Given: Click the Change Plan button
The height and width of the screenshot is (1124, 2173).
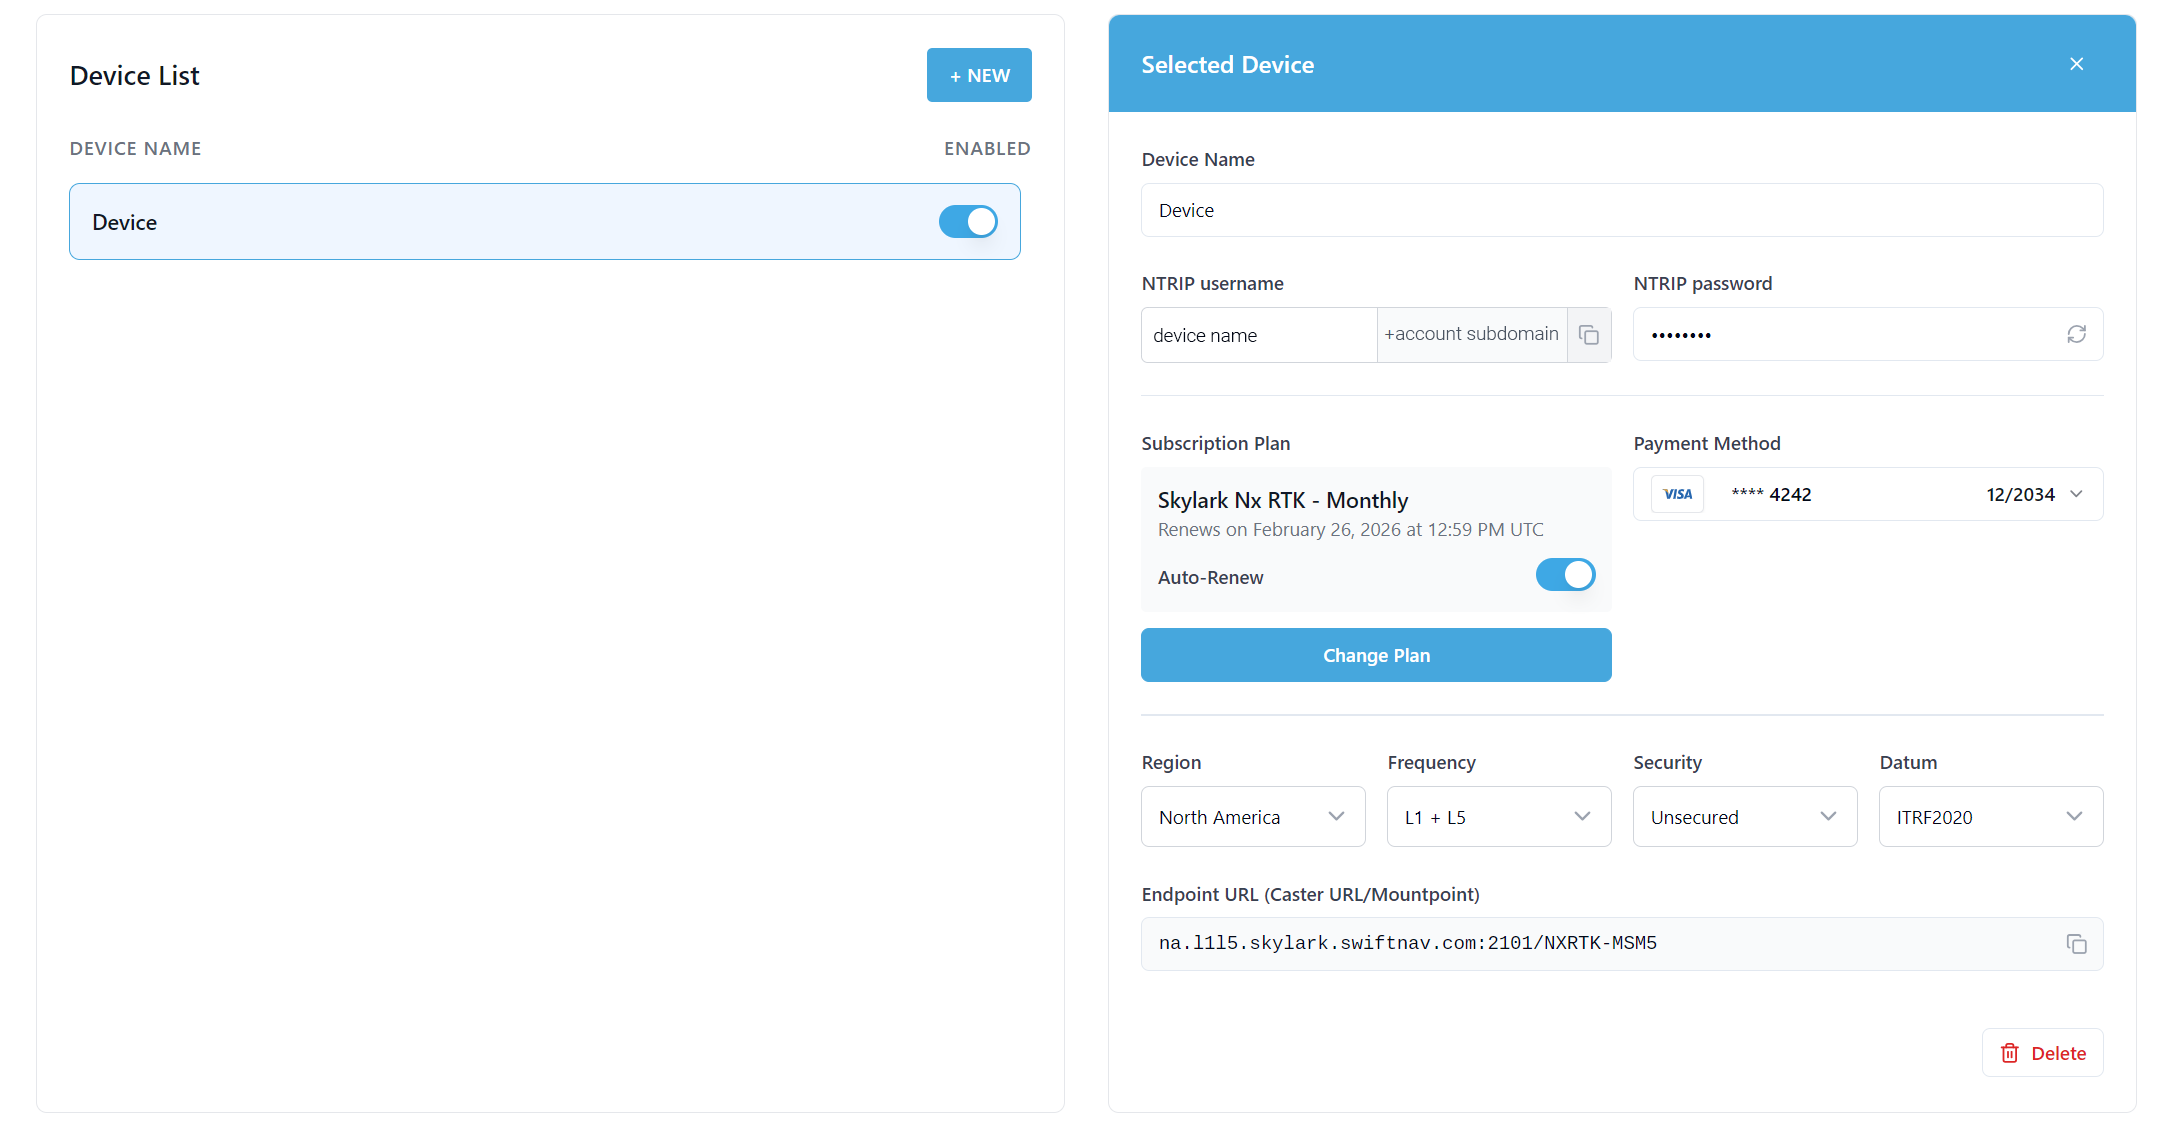Looking at the screenshot, I should click(1376, 655).
